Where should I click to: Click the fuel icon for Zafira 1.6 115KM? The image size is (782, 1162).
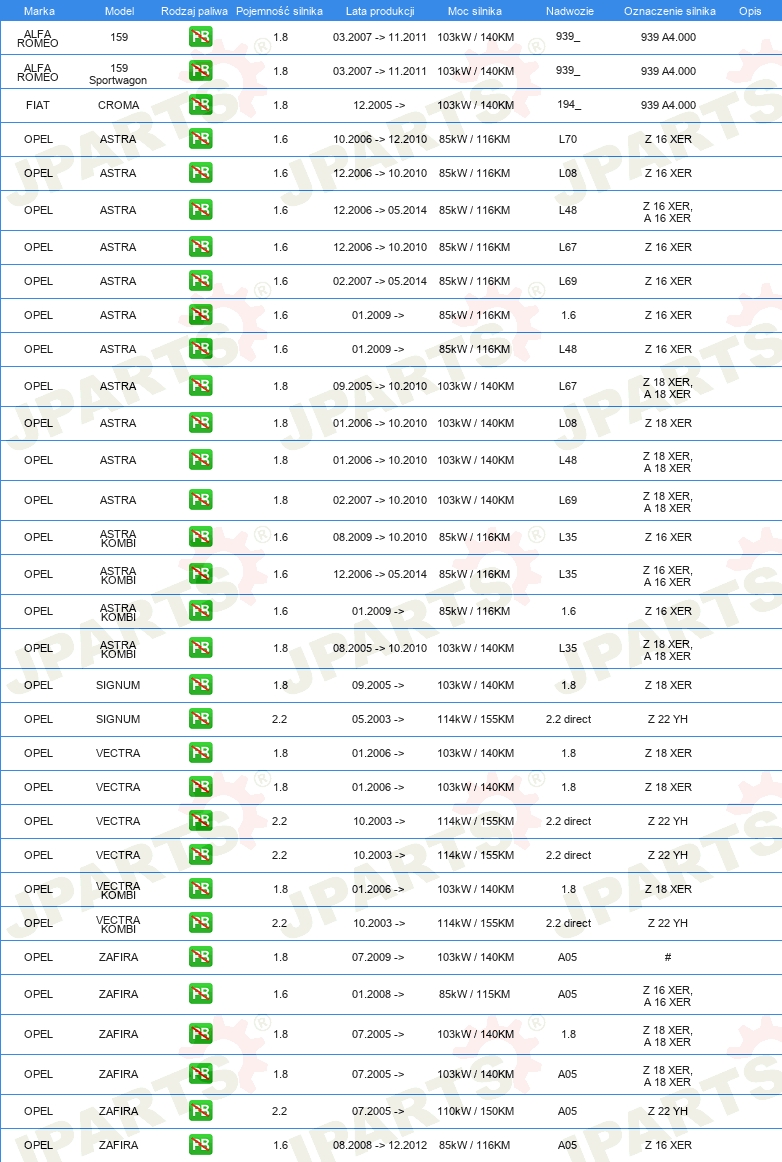point(200,995)
